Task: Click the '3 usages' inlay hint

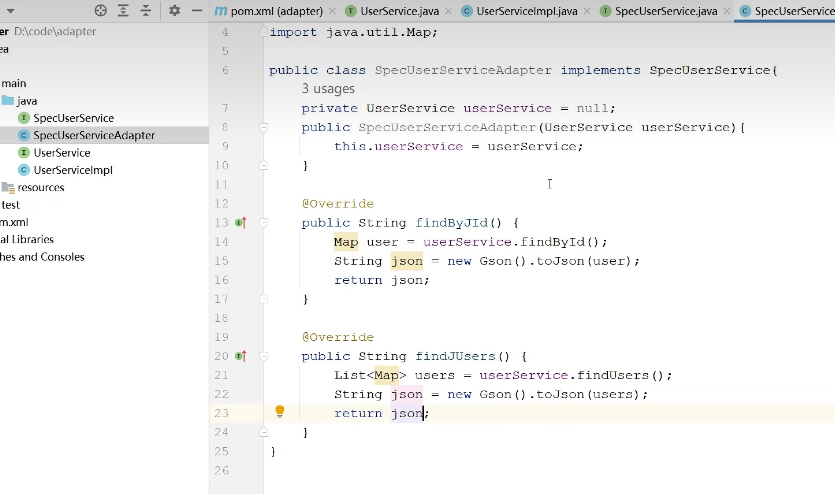Action: pyautogui.click(x=328, y=89)
